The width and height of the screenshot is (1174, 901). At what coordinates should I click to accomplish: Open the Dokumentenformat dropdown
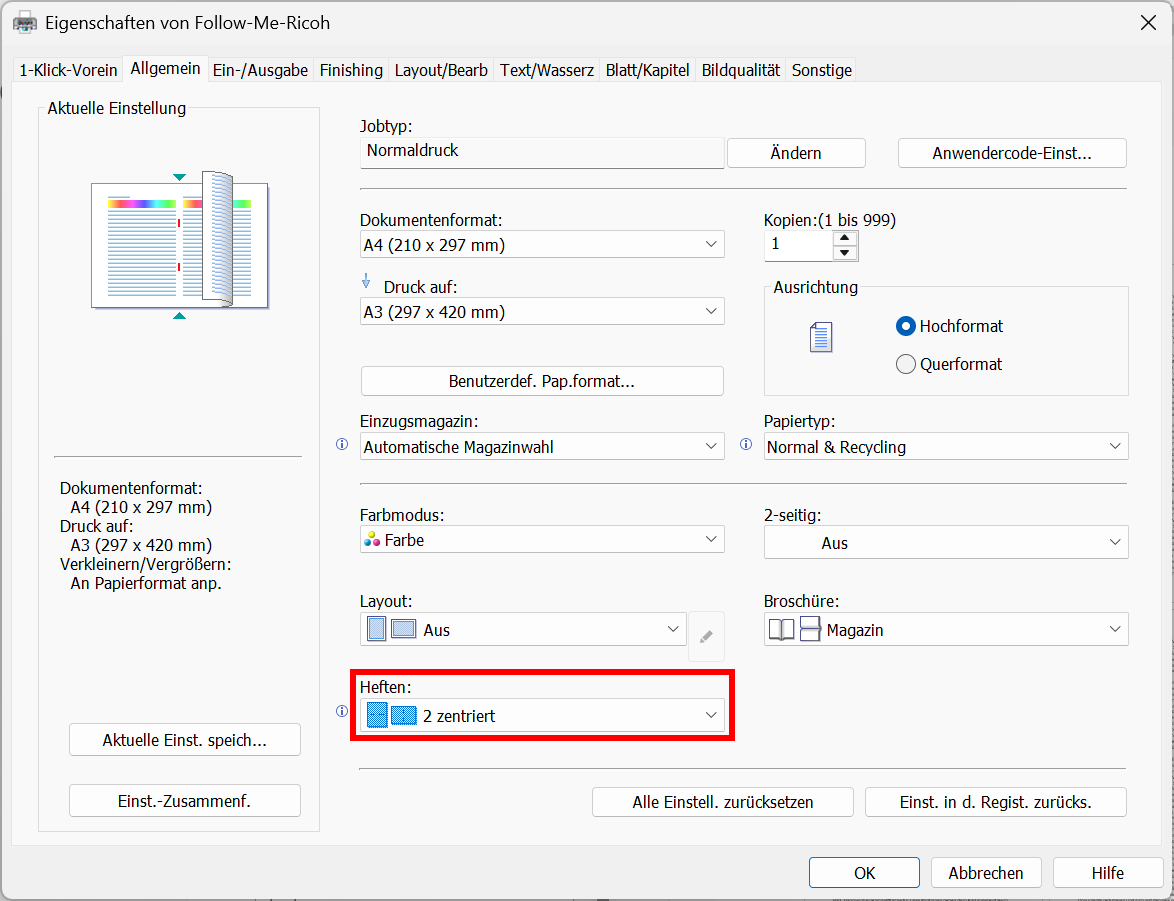click(542, 244)
